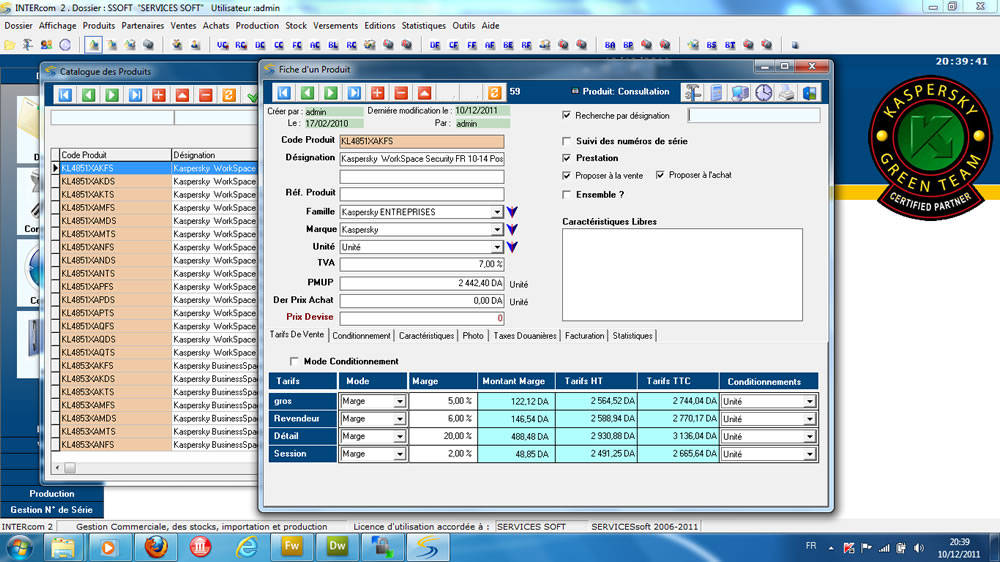Switch to Taxes Douanières tab
Screen dimensions: 1000x562
tap(525, 336)
